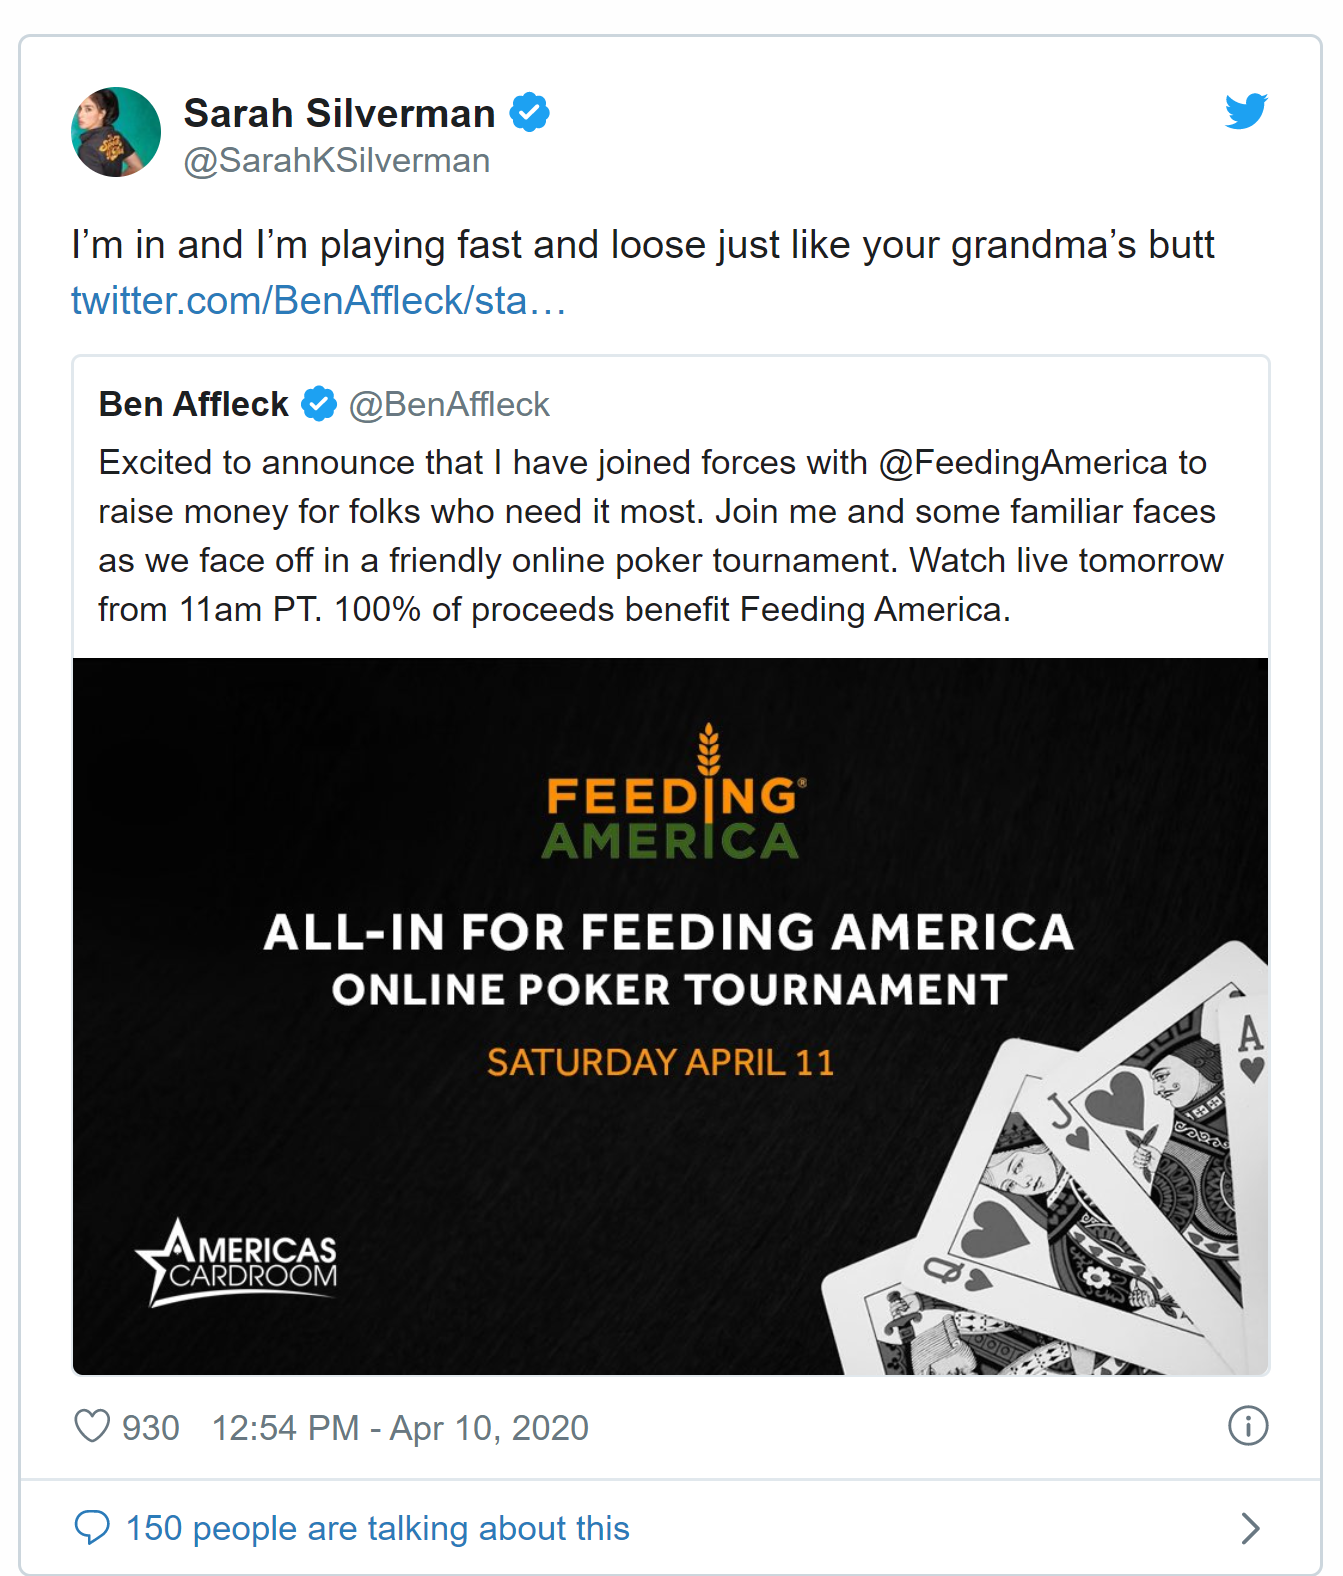Like the tweet with heart icon
This screenshot has height=1576, width=1343.
pyautogui.click(x=92, y=1426)
